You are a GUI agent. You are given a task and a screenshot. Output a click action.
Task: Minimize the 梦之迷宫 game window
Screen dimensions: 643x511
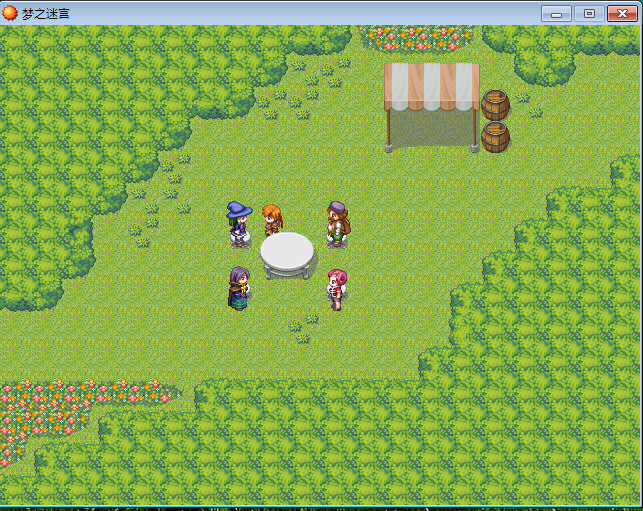point(556,14)
